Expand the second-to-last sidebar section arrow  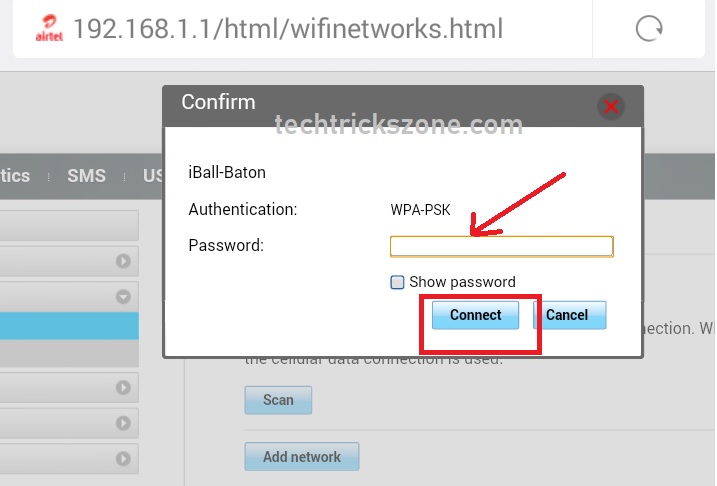(x=124, y=423)
